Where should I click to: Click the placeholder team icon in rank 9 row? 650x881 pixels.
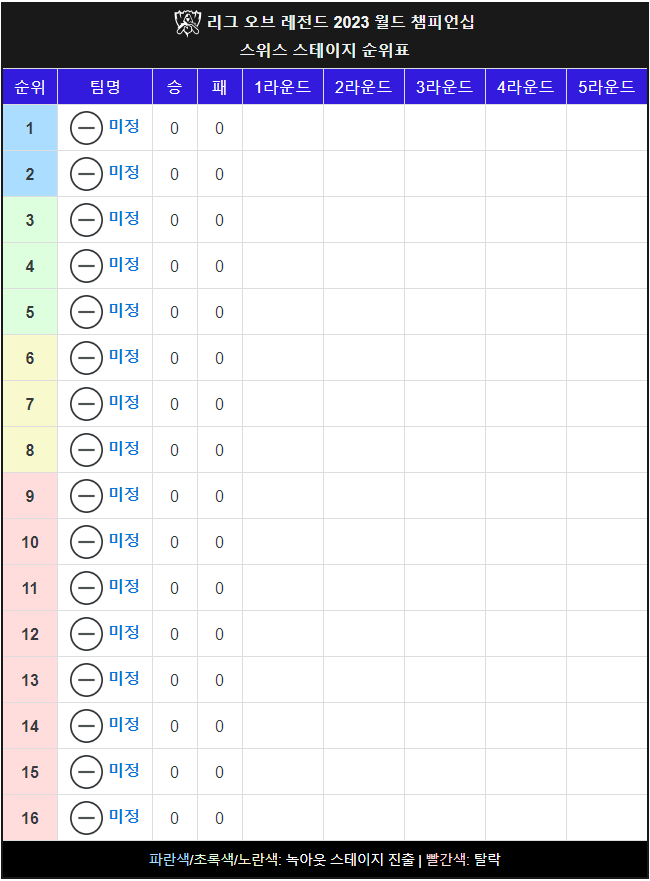tap(86, 496)
